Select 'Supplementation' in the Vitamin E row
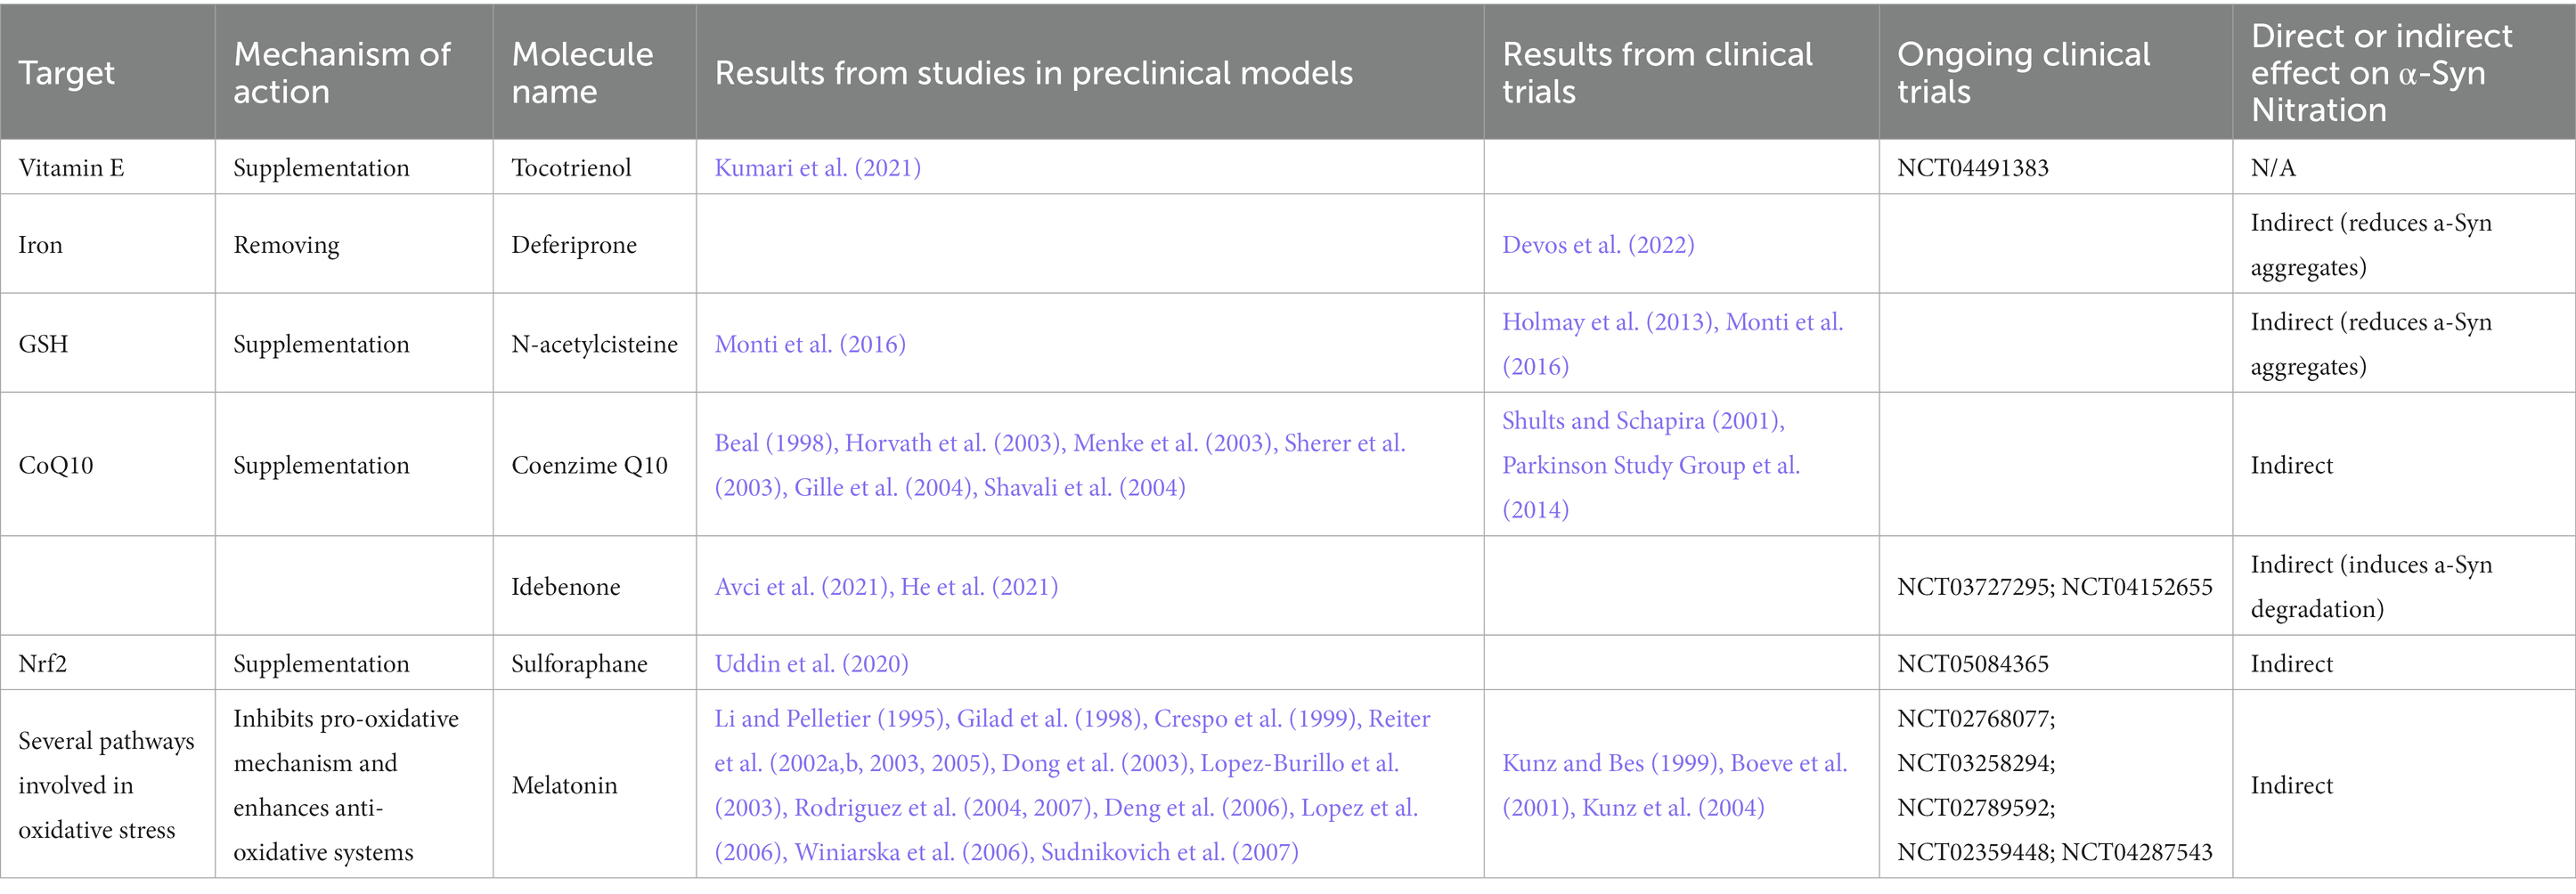Screen dimensions: 2576x894 point(321,168)
